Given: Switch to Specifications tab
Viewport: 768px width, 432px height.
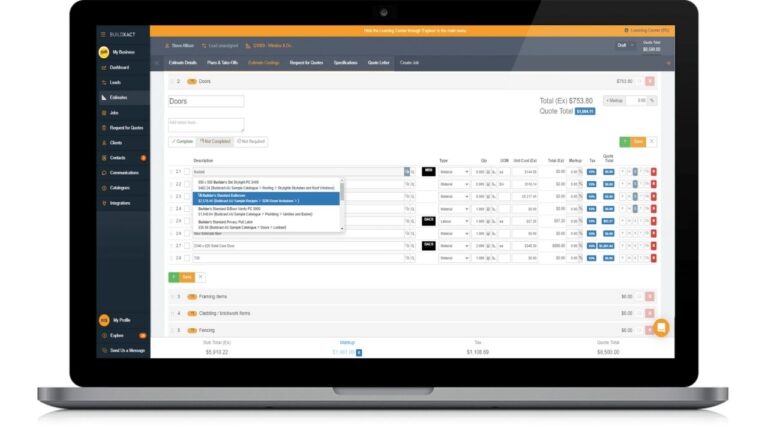Looking at the screenshot, I should 345,63.
